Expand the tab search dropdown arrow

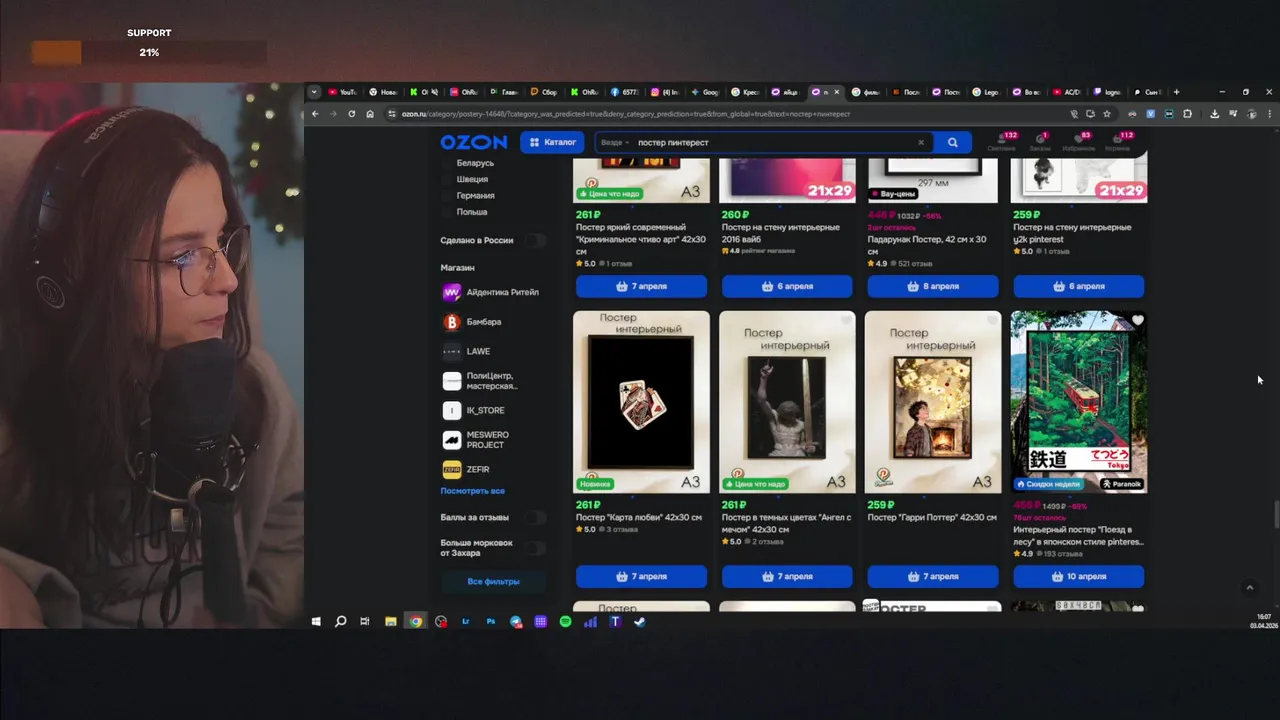tap(314, 92)
